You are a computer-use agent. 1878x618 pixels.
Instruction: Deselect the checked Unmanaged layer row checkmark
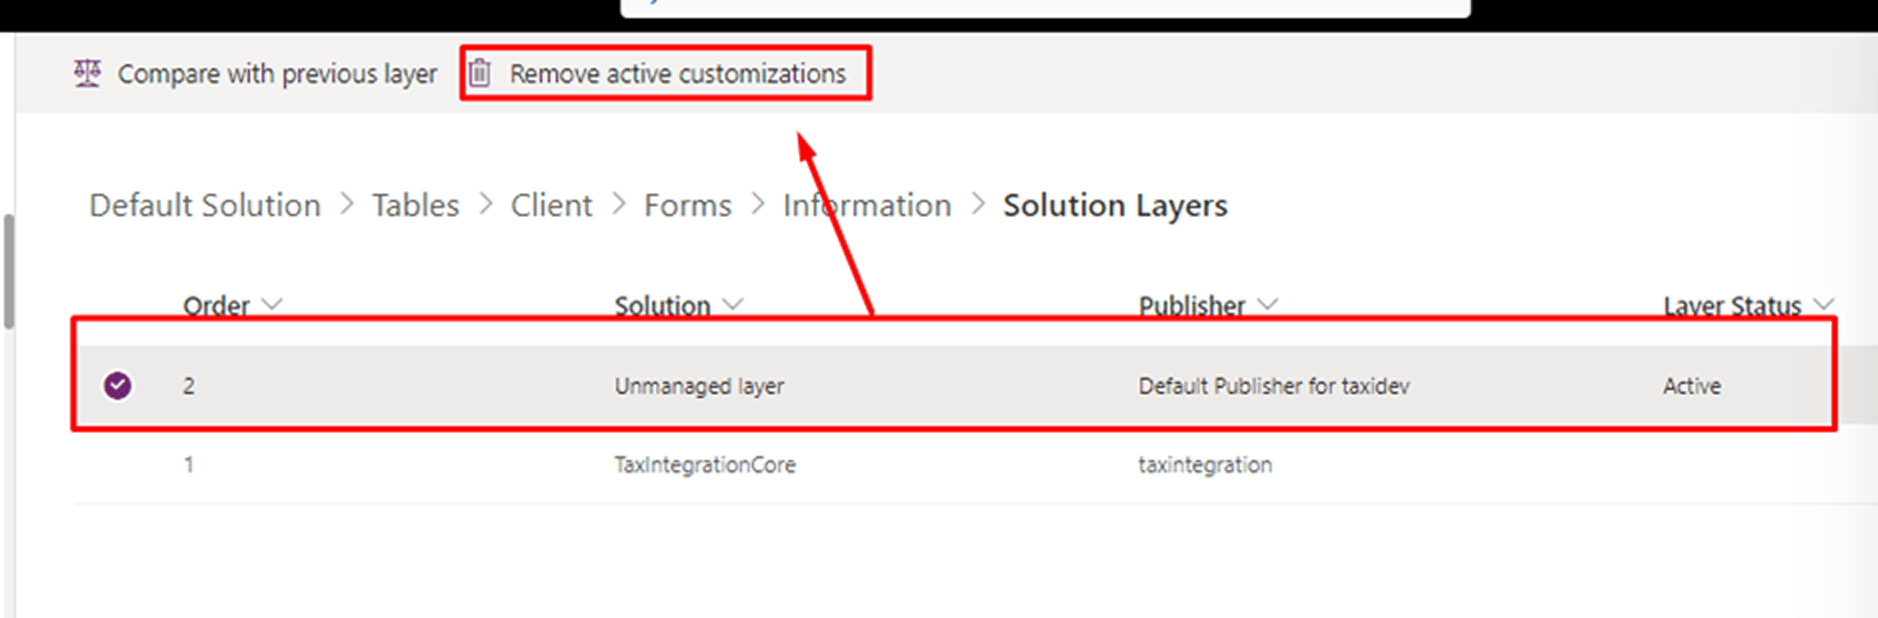click(x=118, y=385)
